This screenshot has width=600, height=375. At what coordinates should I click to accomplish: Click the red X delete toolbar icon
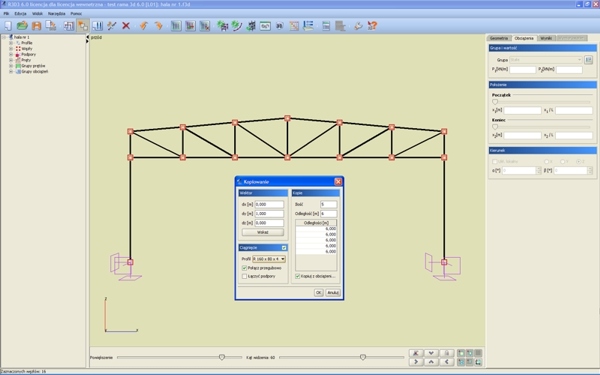pyautogui.click(x=126, y=26)
